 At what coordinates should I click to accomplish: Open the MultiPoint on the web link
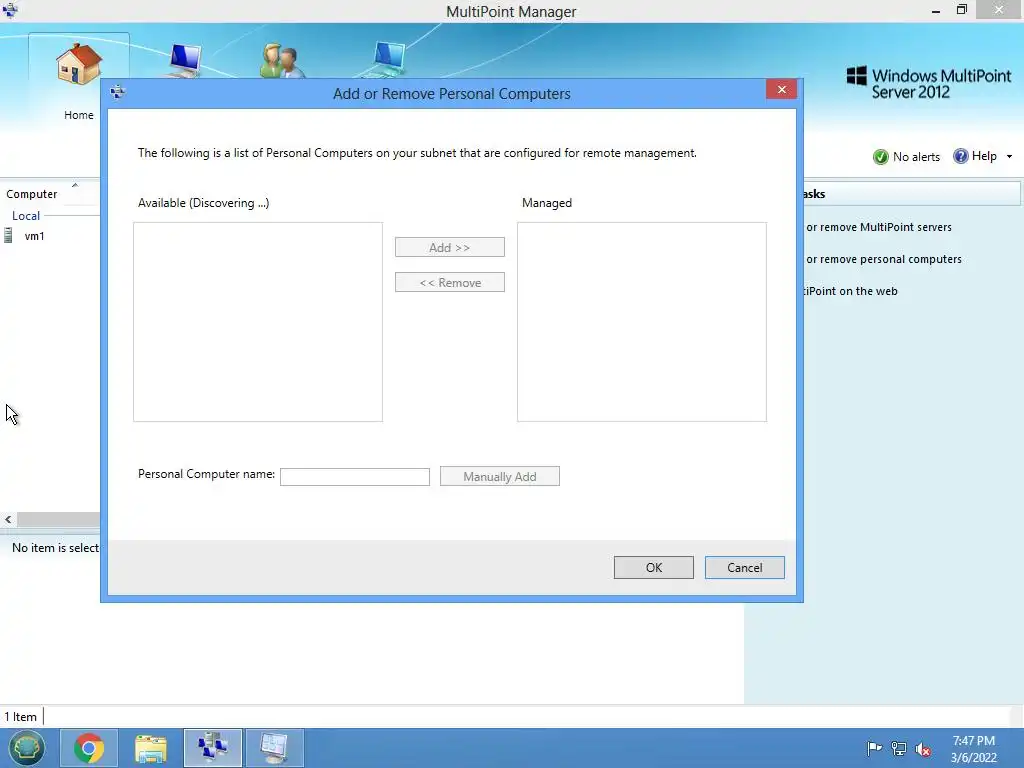pos(852,291)
